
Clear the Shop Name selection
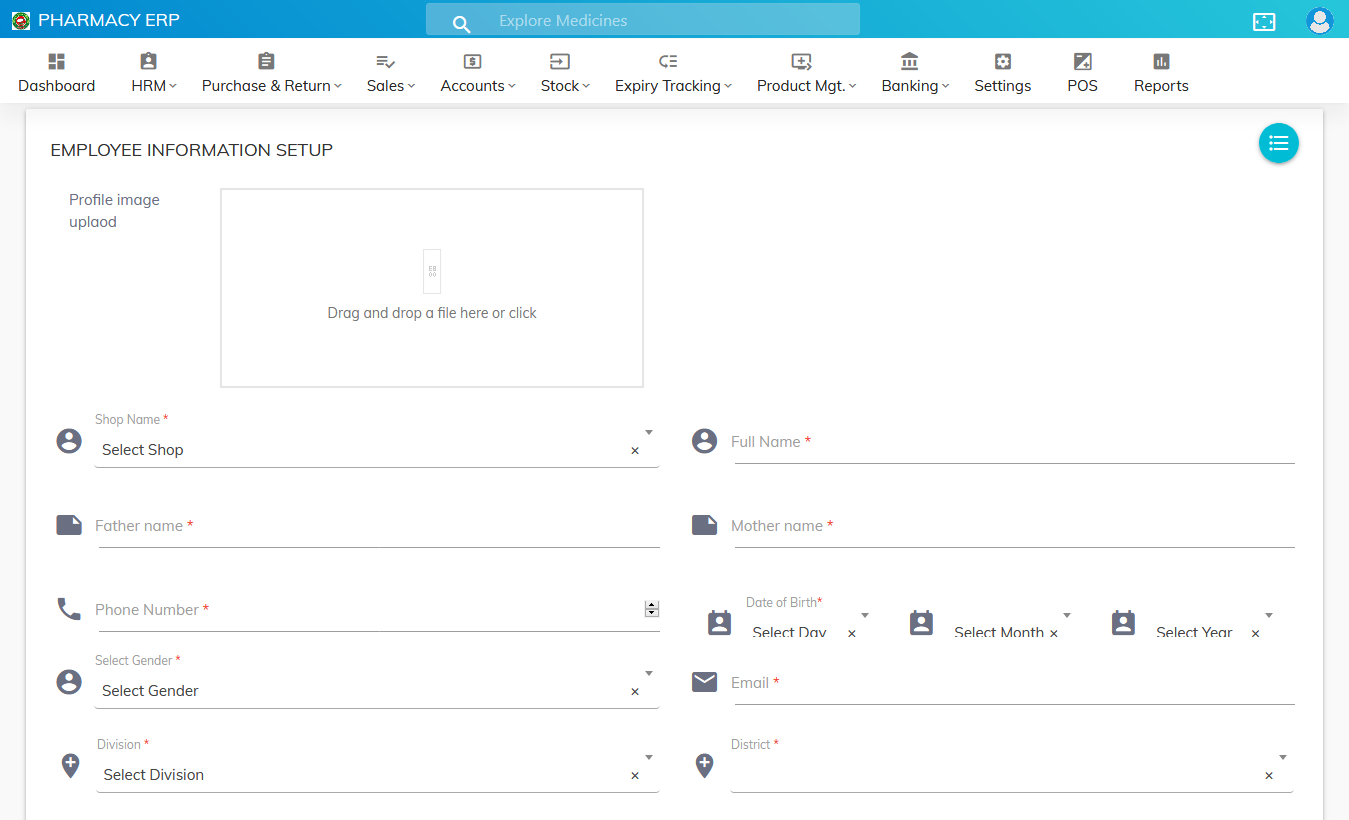pos(635,451)
